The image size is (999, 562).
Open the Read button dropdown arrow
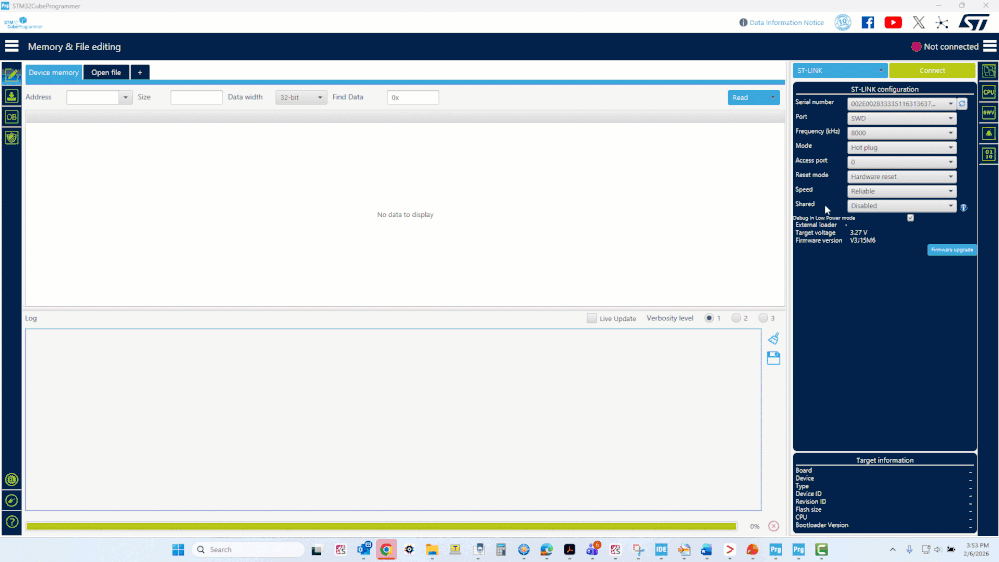click(x=773, y=97)
